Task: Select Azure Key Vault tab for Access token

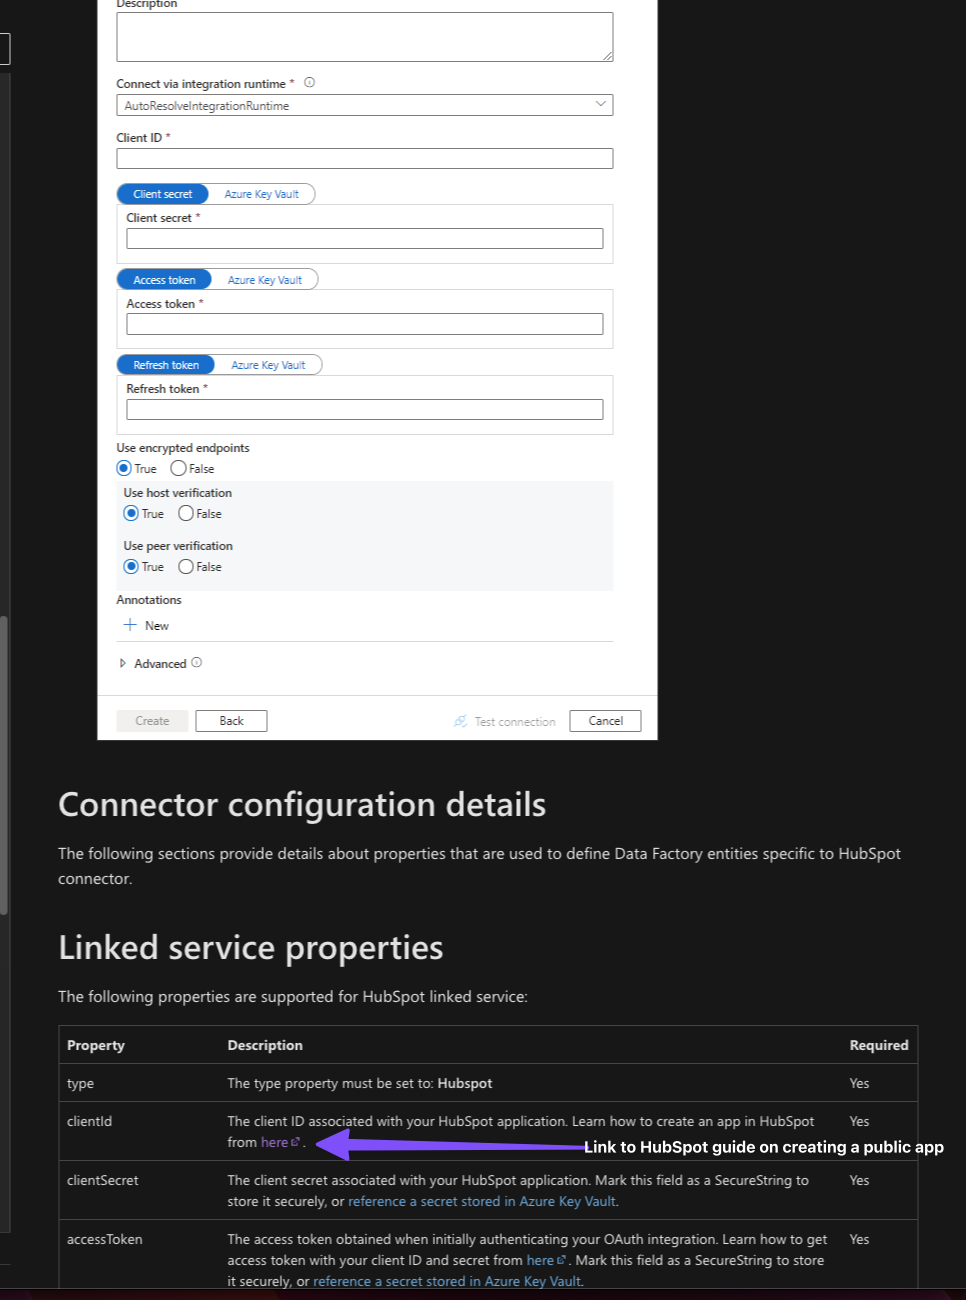Action: (266, 279)
